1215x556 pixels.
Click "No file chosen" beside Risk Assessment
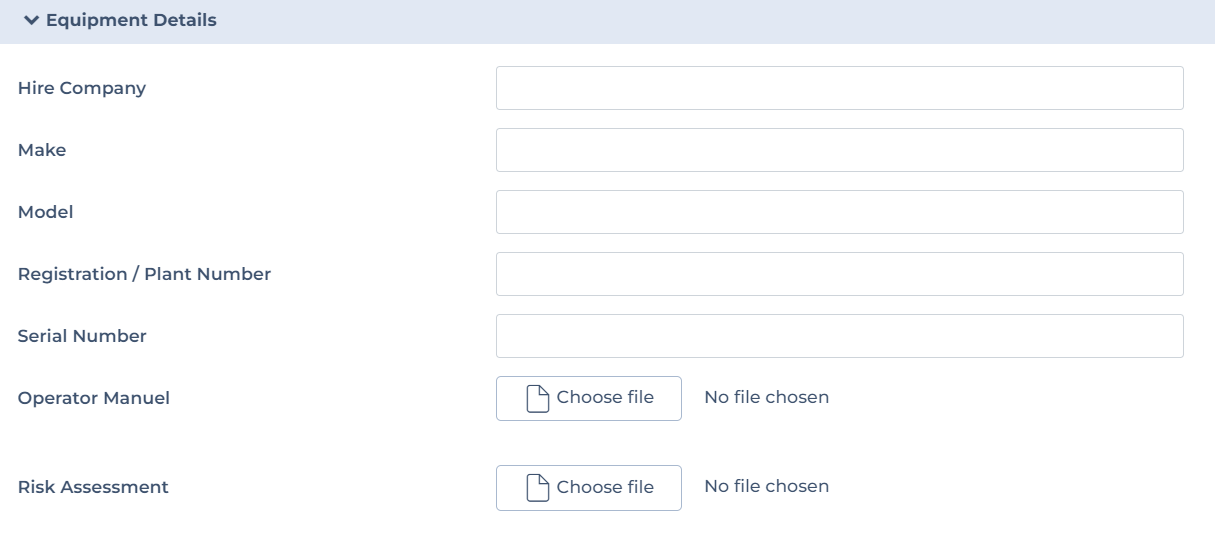(767, 486)
